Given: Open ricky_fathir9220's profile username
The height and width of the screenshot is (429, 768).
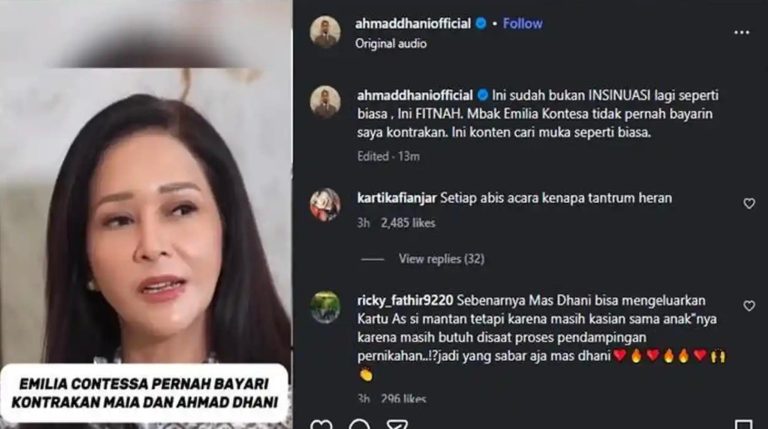Looking at the screenshot, I should point(405,300).
